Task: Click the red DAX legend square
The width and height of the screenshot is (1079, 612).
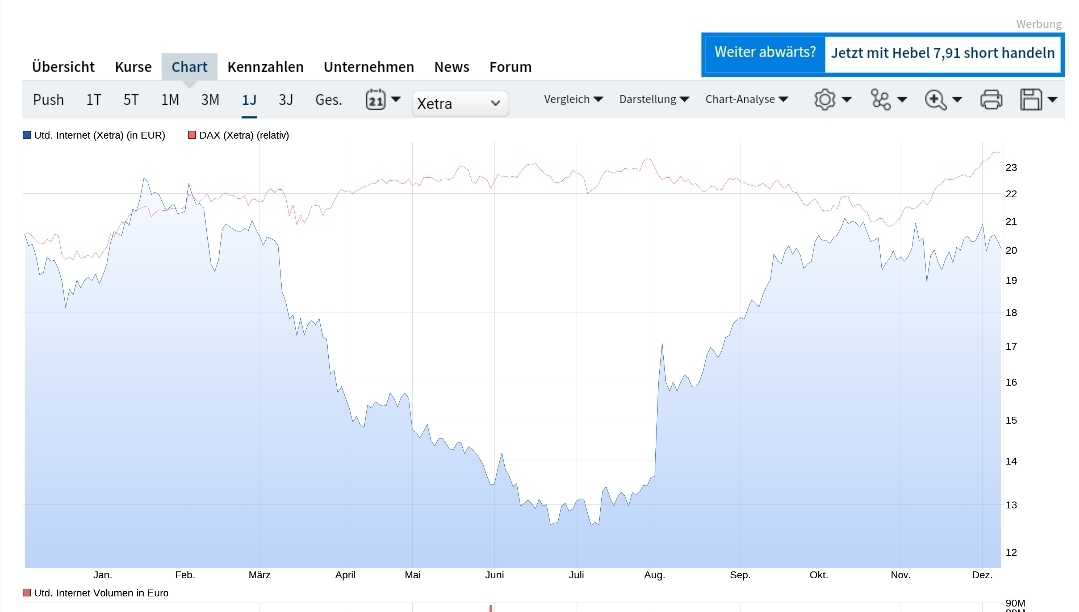Action: coord(191,135)
